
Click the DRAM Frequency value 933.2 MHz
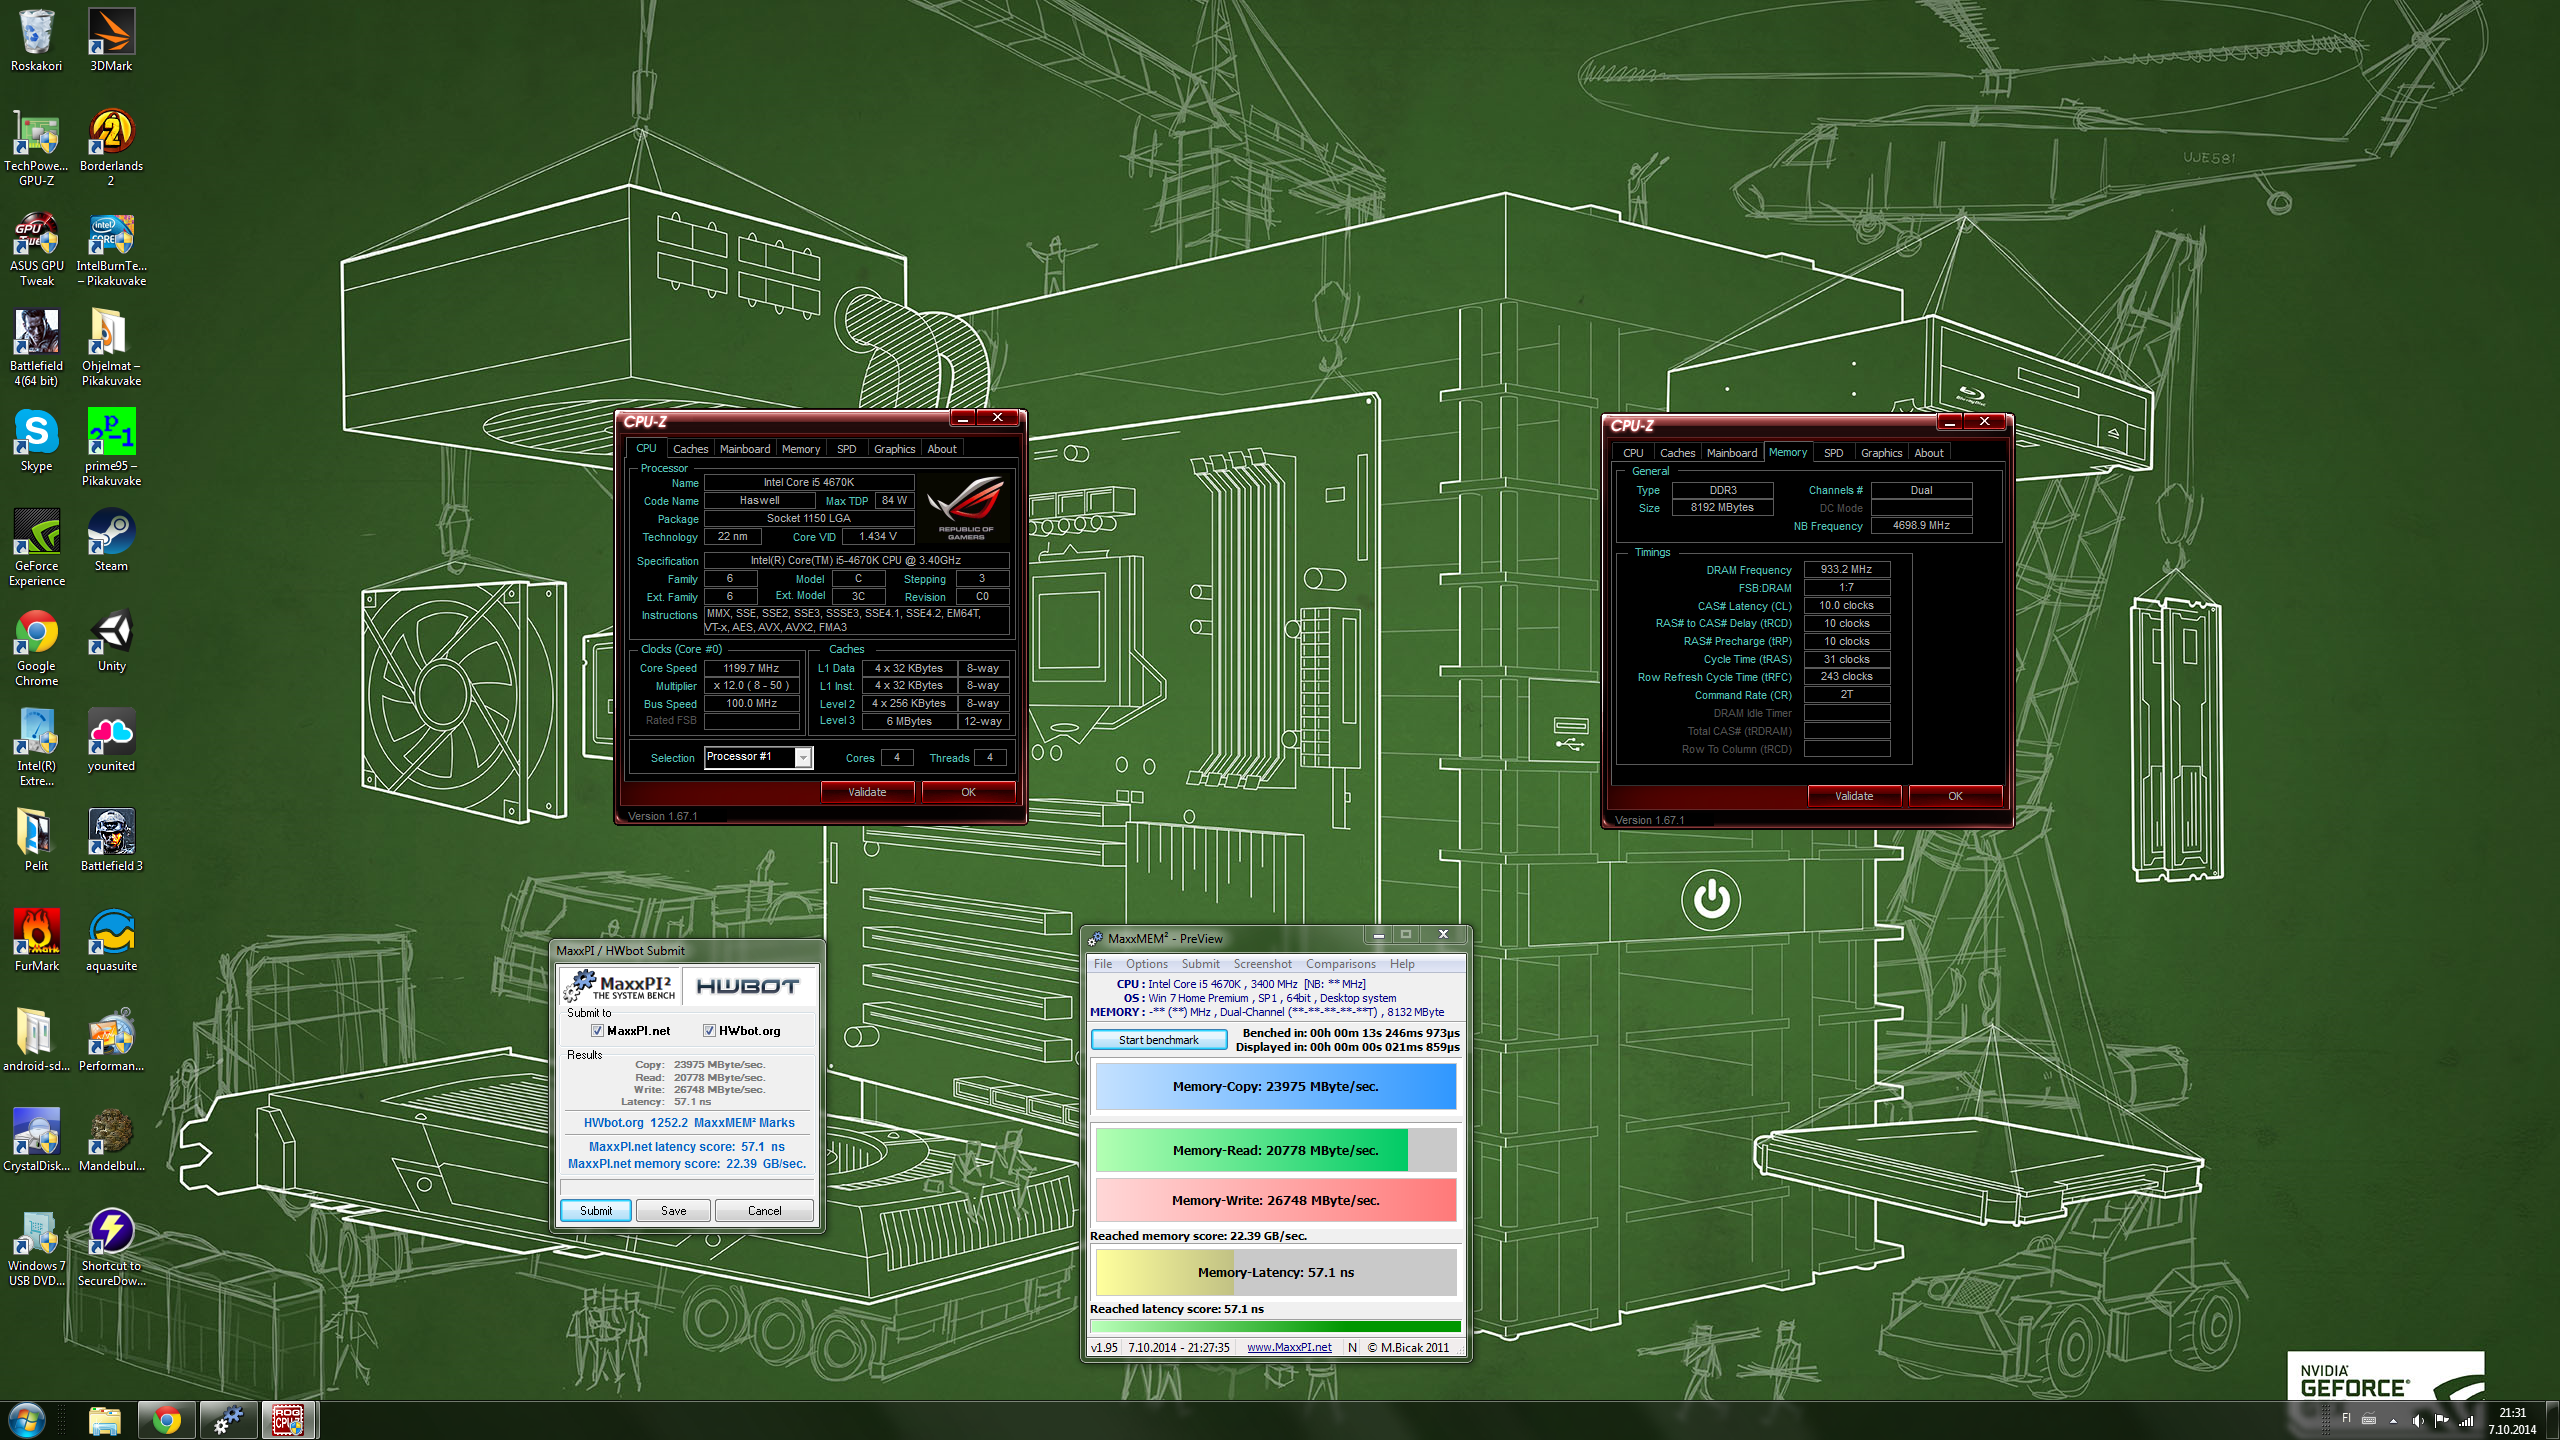point(1846,569)
